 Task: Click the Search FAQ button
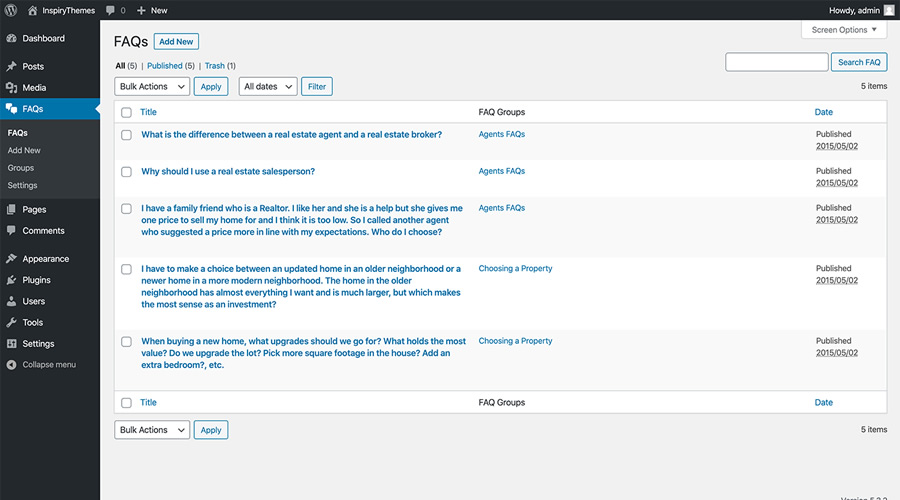click(859, 62)
